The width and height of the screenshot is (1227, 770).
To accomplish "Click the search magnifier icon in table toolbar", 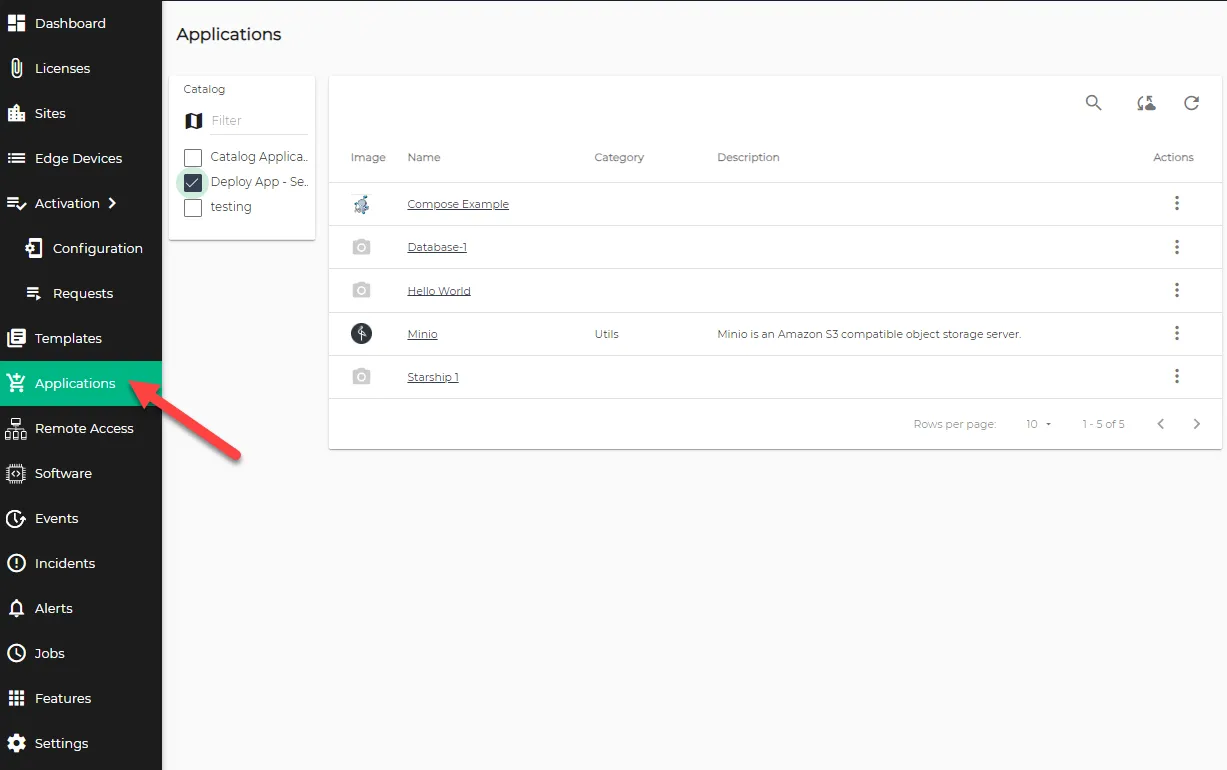I will click(1094, 103).
